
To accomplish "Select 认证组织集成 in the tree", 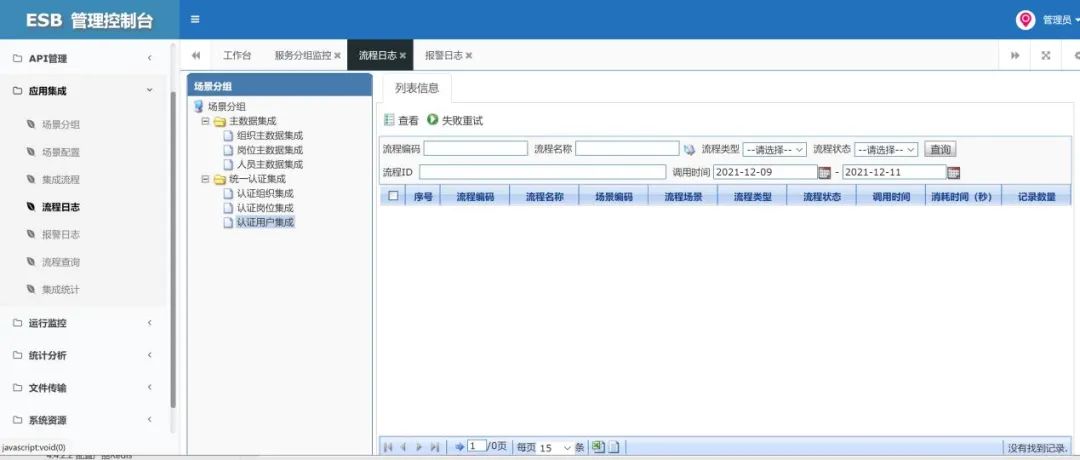I will point(265,194).
